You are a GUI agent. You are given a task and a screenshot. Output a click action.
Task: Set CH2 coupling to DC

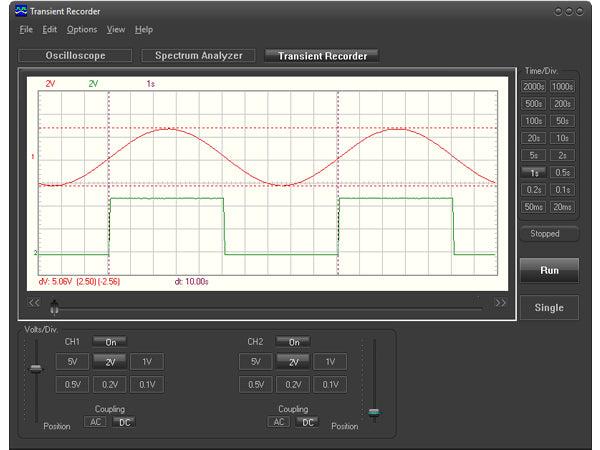(x=308, y=422)
